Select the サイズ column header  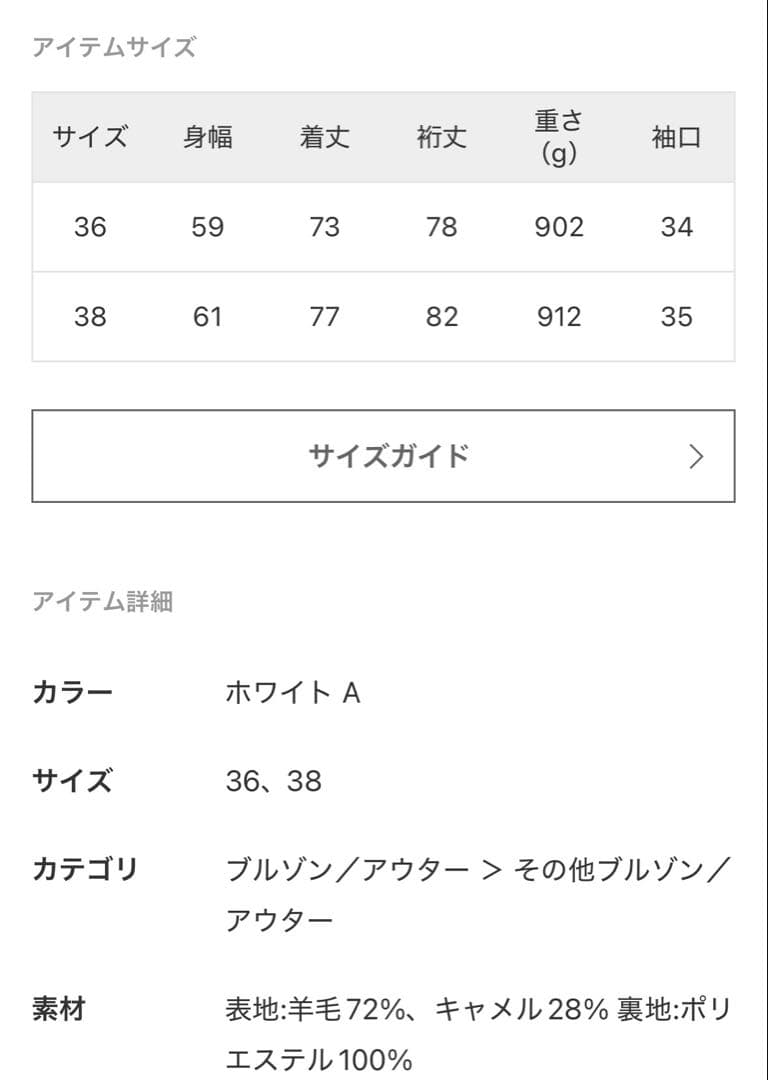click(x=91, y=139)
